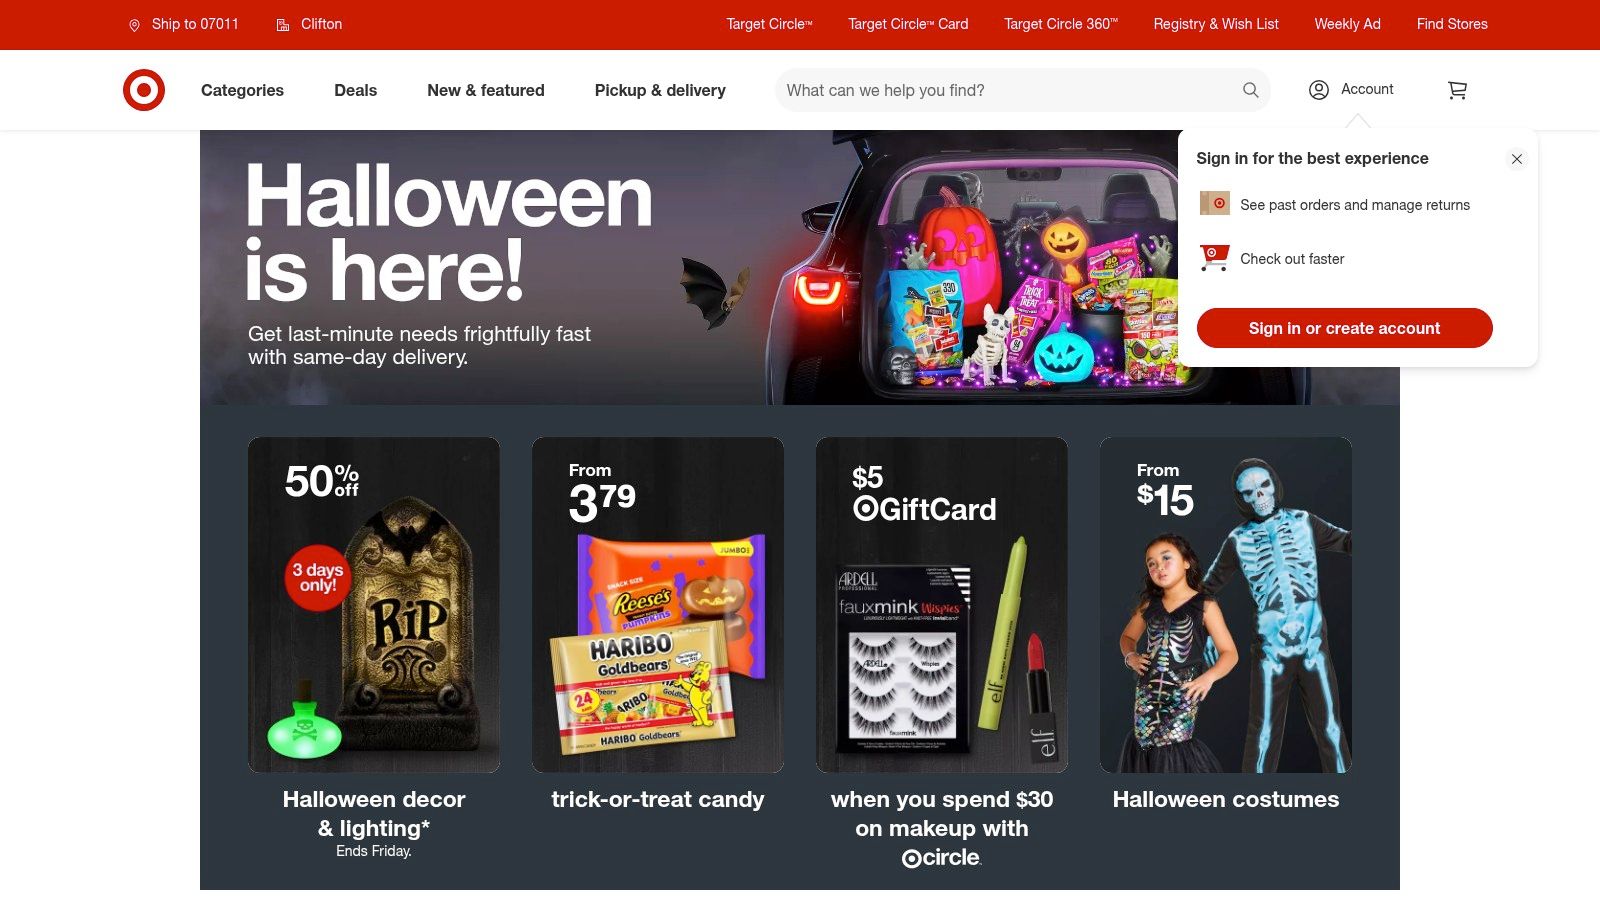Expand the Categories menu

pos(242,90)
